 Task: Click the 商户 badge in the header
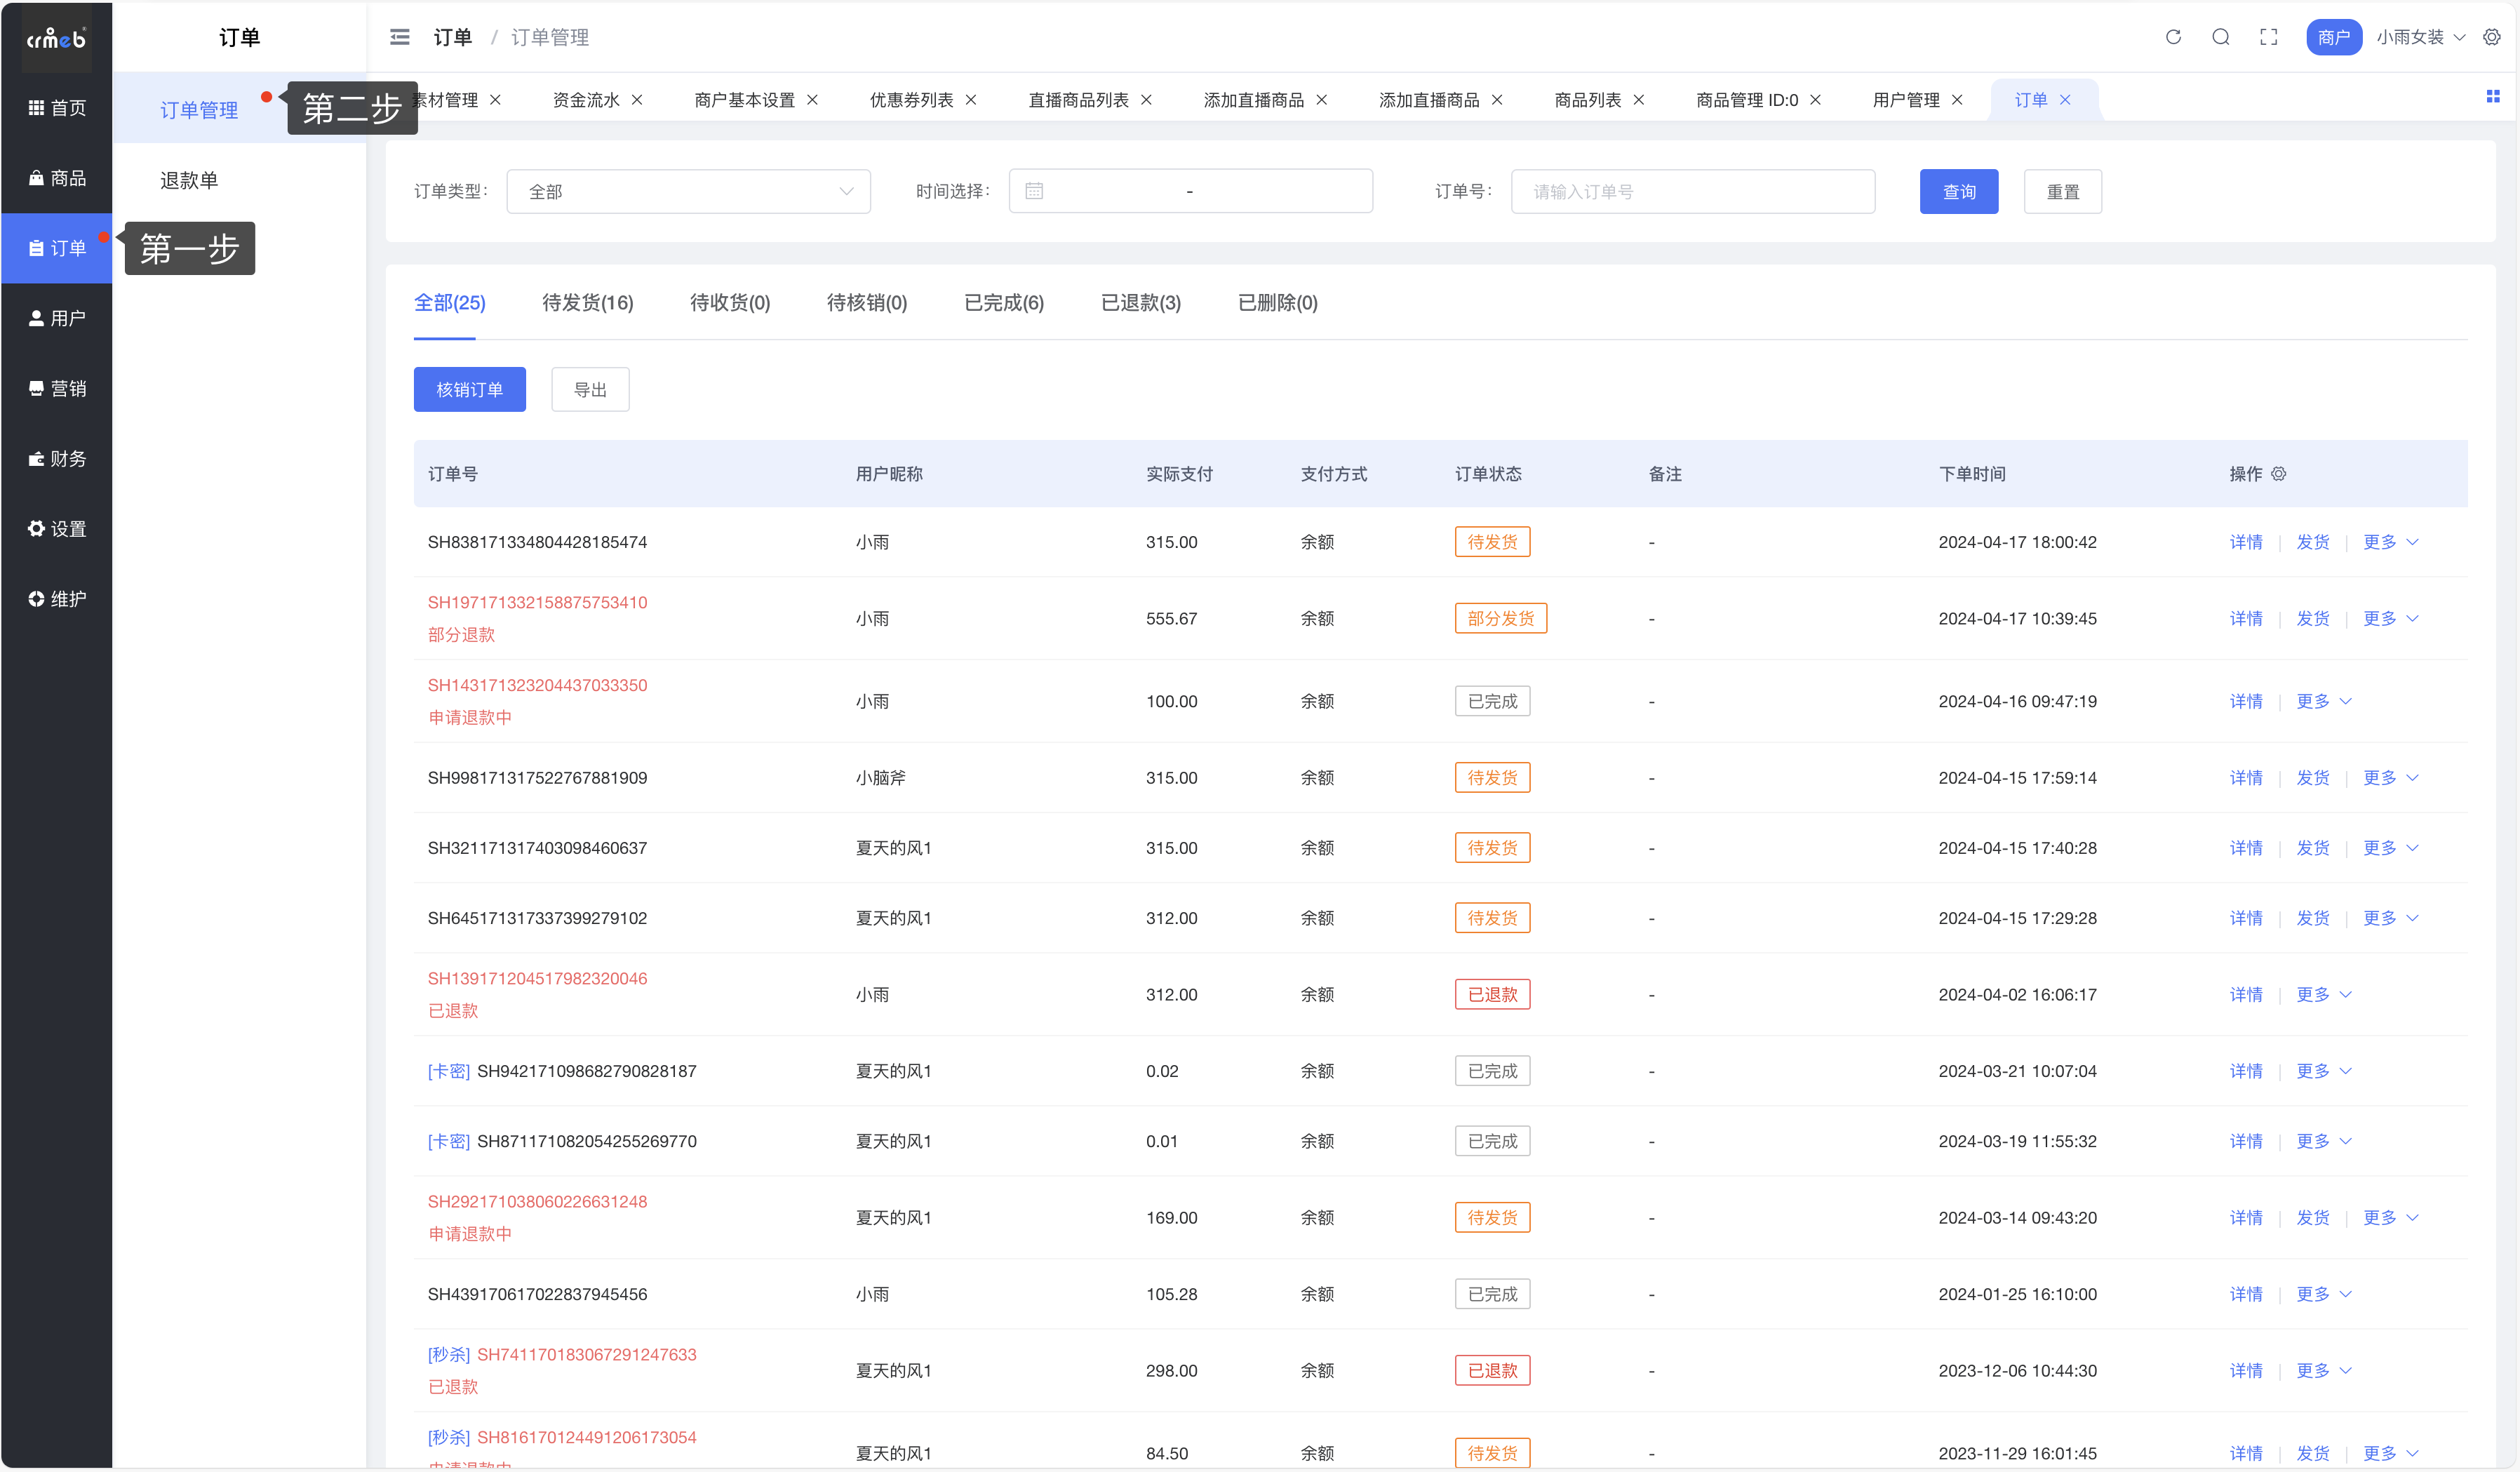[x=2334, y=37]
